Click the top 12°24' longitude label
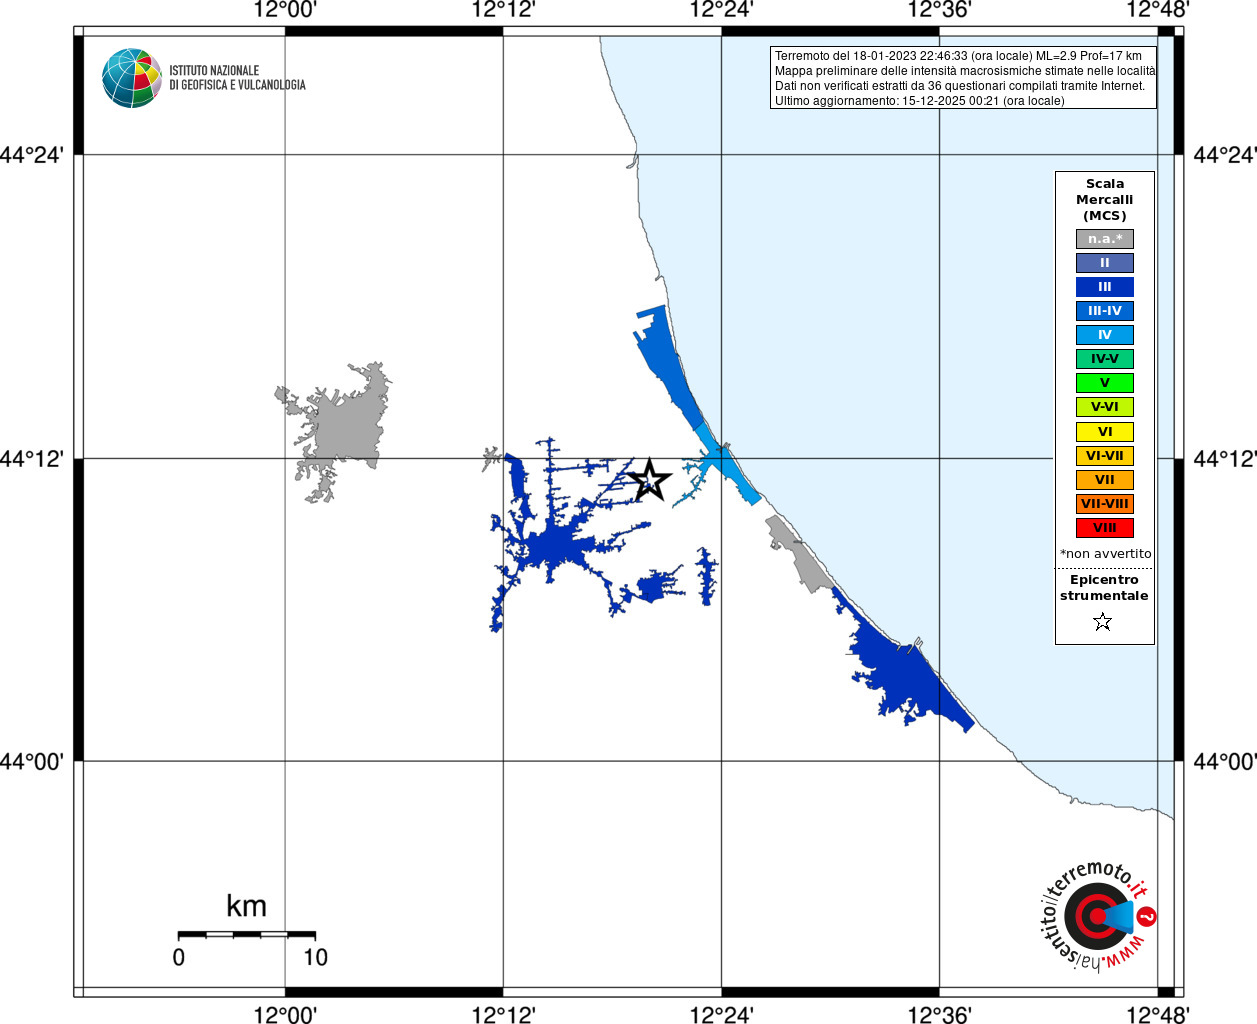The image size is (1257, 1024). [x=721, y=10]
